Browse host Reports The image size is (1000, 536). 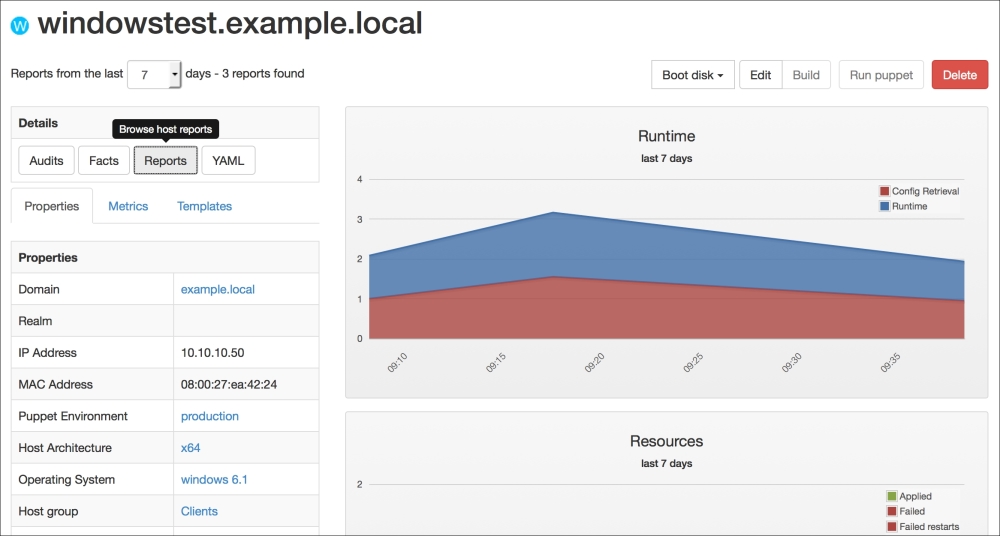click(165, 161)
